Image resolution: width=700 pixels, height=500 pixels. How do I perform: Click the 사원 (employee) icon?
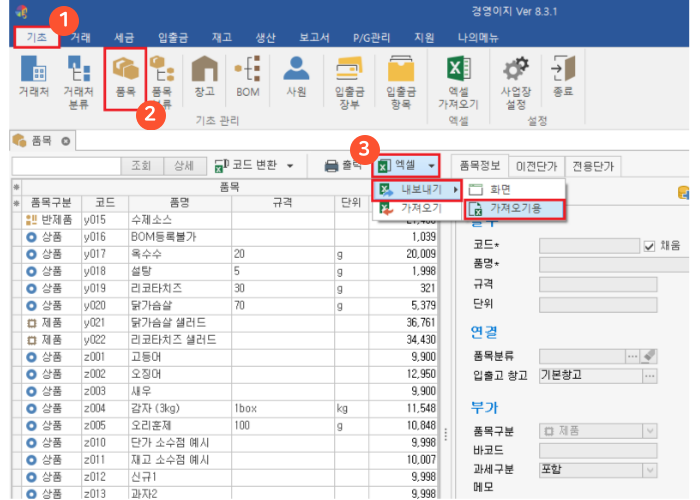[x=295, y=77]
